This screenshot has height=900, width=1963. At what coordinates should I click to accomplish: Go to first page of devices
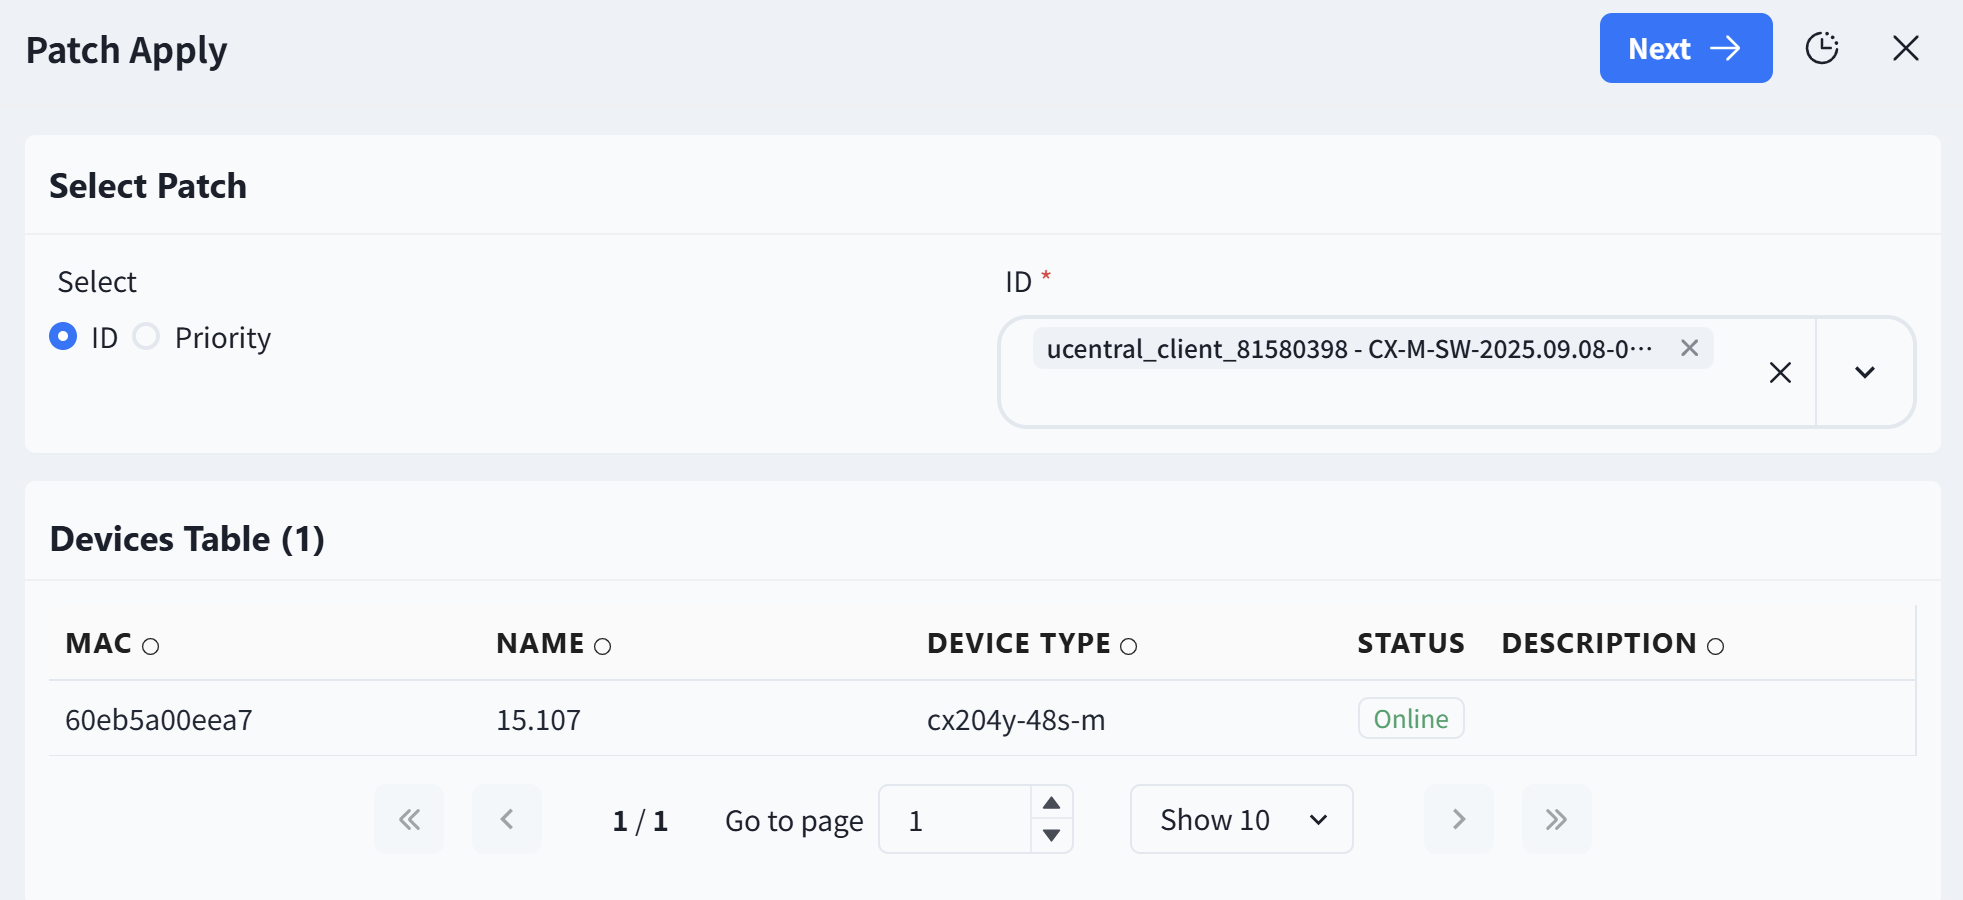pos(409,819)
